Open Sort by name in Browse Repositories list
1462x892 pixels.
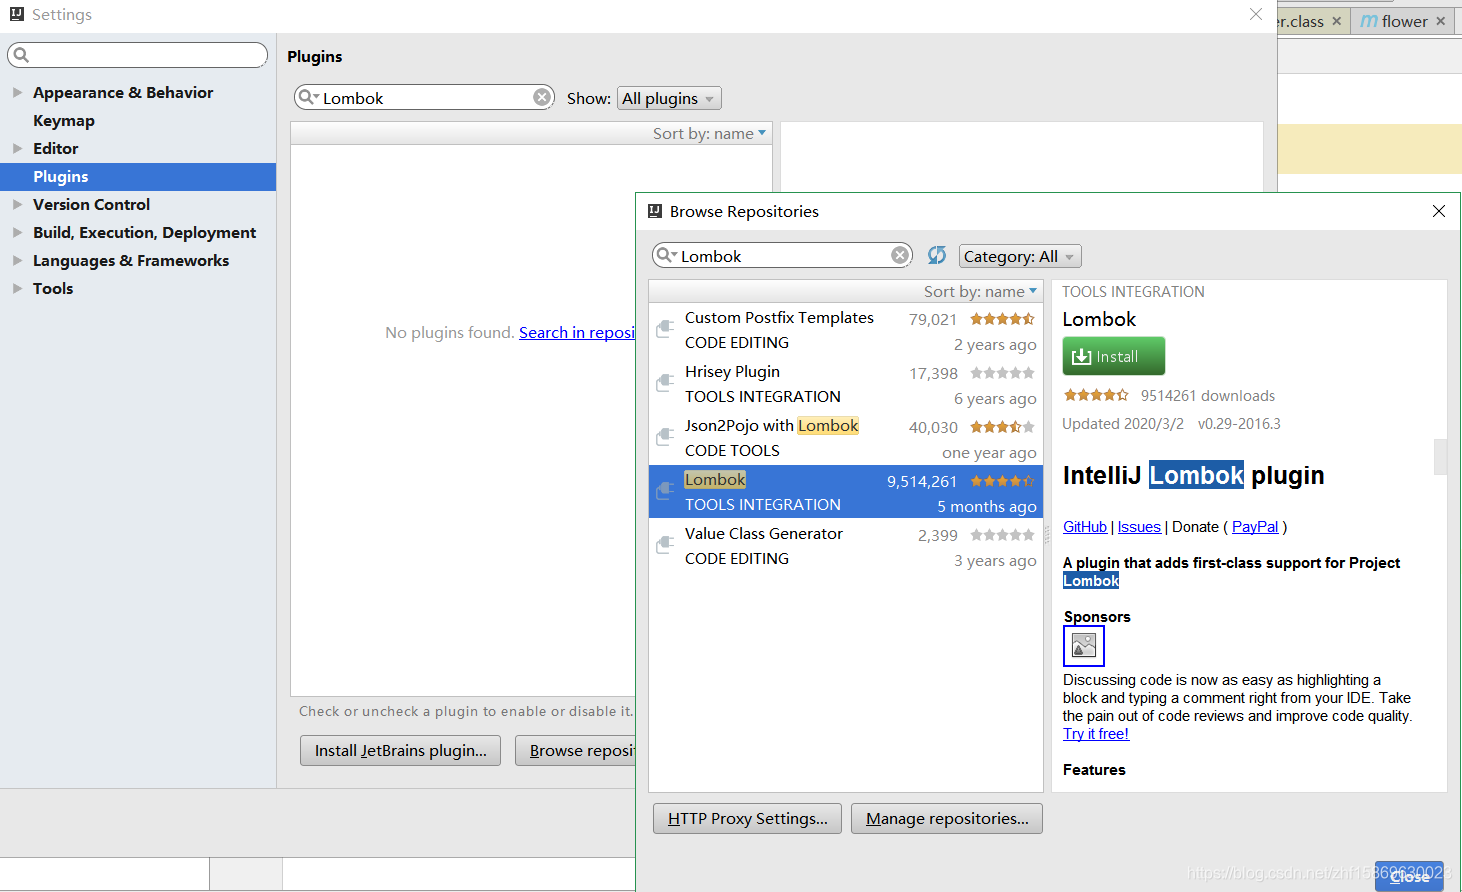(x=980, y=291)
